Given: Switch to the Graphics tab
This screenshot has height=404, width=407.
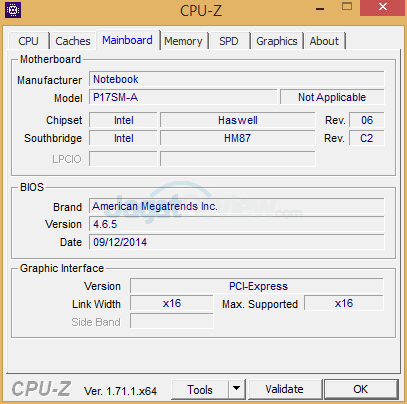Looking at the screenshot, I should (x=277, y=41).
